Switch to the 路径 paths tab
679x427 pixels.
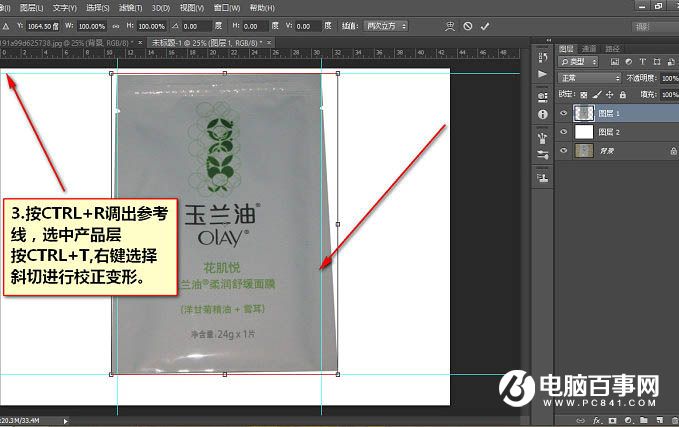(x=613, y=49)
